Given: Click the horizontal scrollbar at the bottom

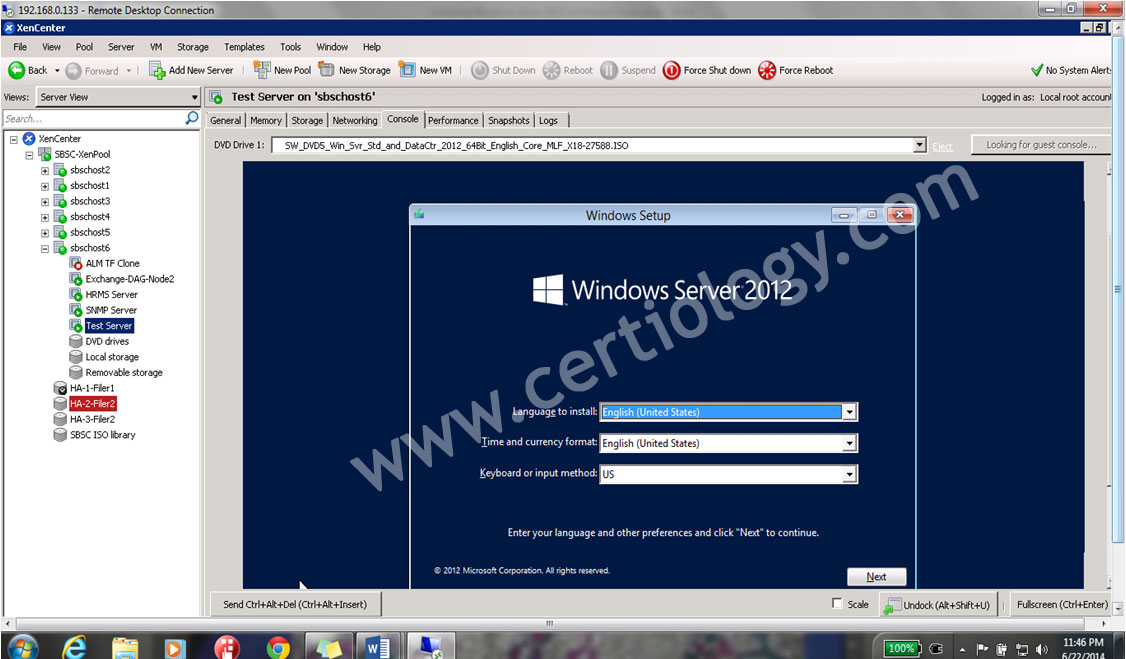Looking at the screenshot, I should click(x=549, y=623).
